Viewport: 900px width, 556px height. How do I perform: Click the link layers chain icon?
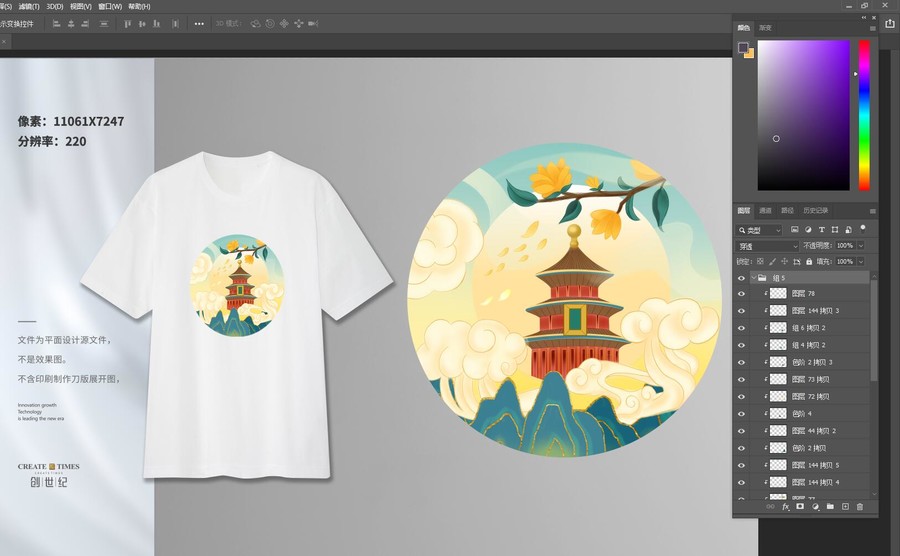coord(770,507)
